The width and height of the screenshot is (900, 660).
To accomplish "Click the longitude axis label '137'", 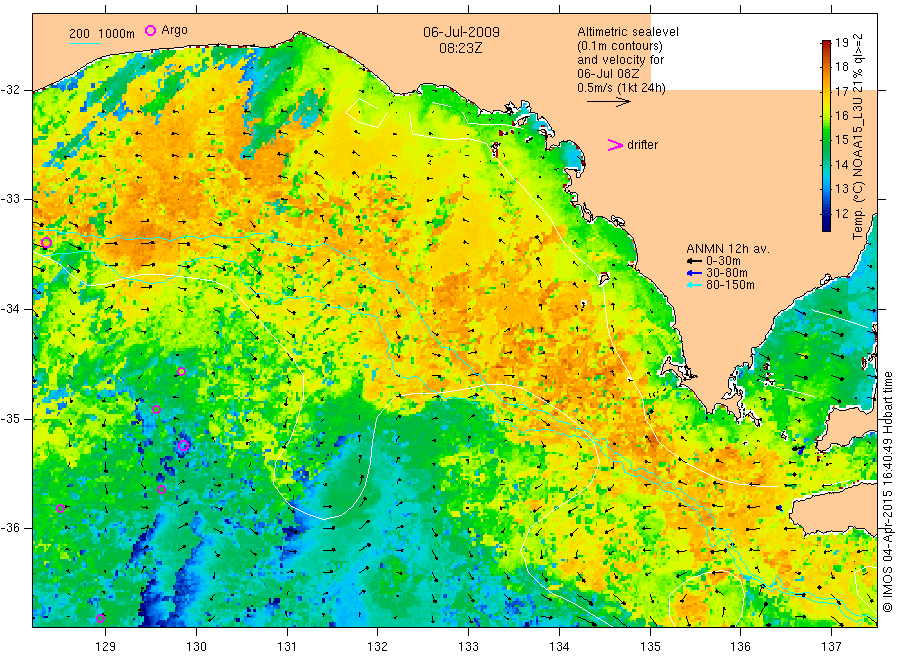I will pos(832,647).
